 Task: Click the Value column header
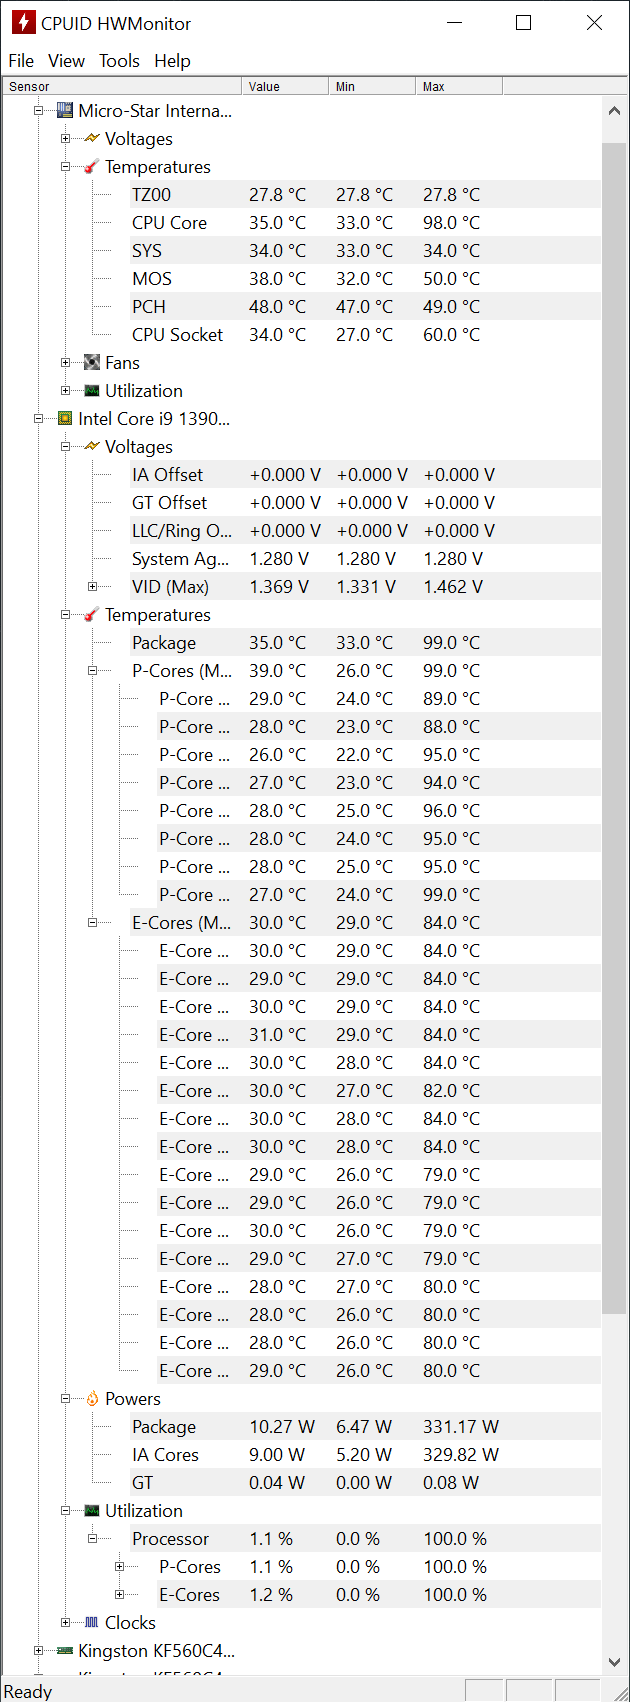285,87
